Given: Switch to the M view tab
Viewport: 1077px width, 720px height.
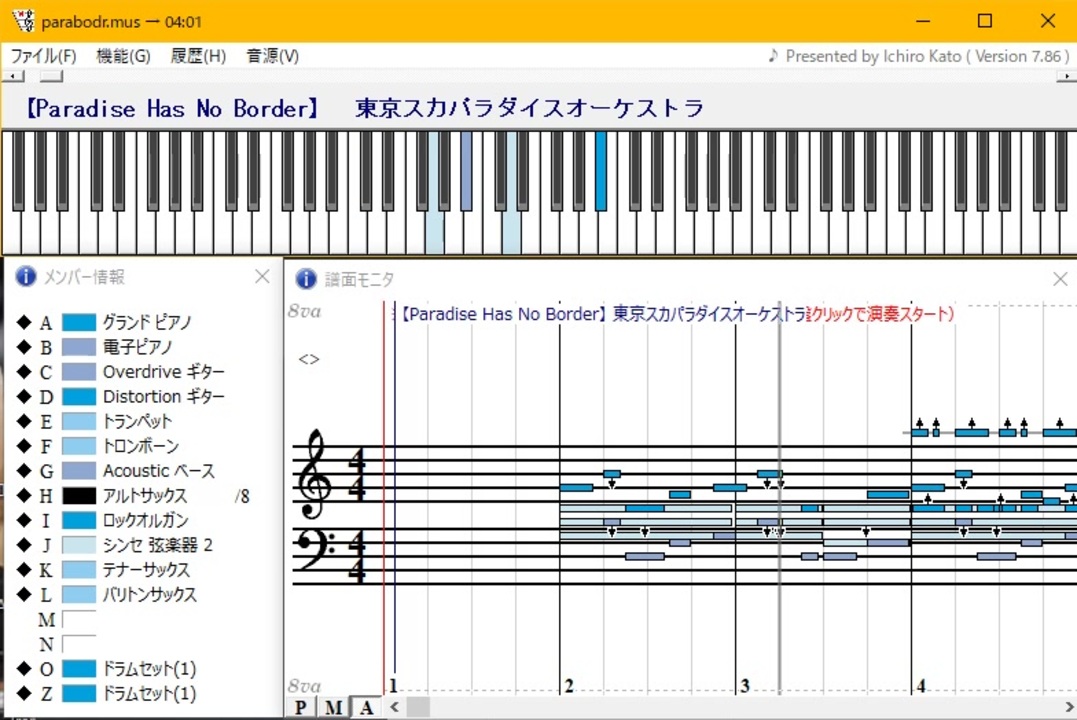Looking at the screenshot, I should click(x=333, y=707).
